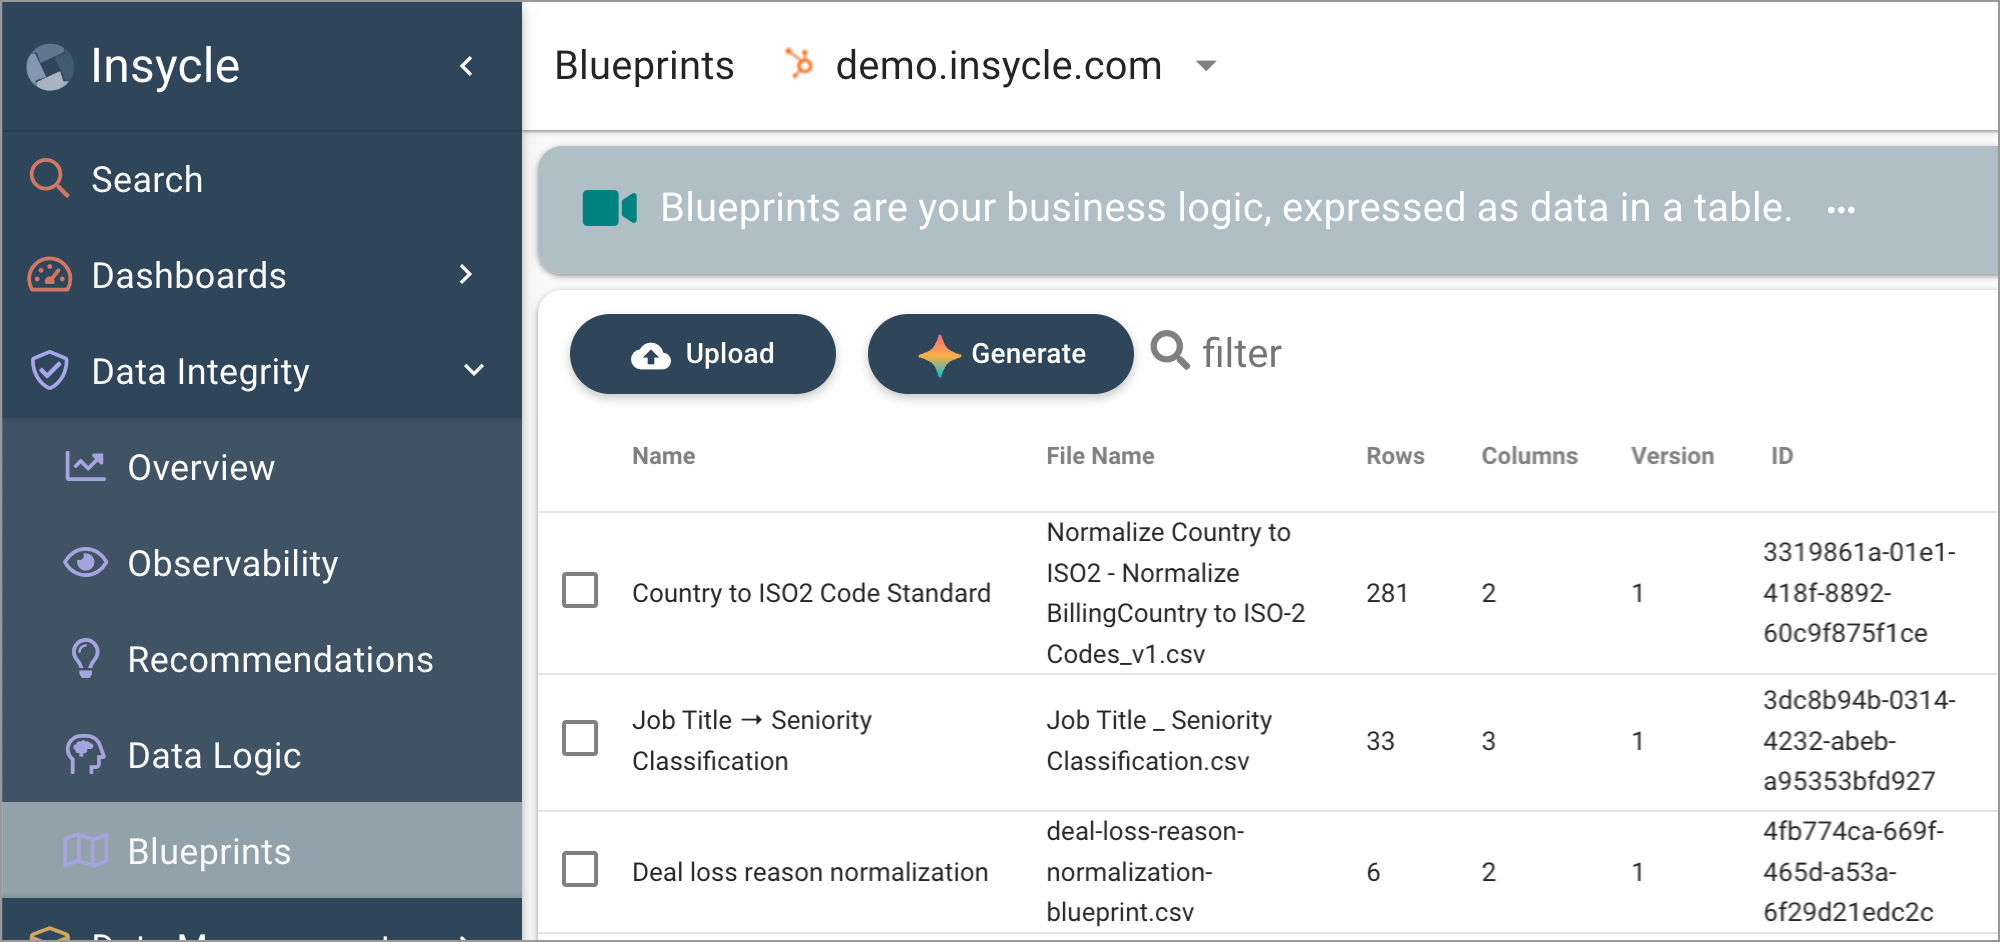Check the Country to ISO2 Code Standard row

point(580,591)
